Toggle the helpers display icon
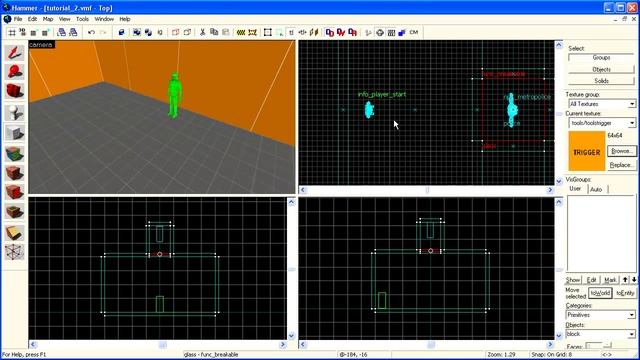 tap(380, 32)
